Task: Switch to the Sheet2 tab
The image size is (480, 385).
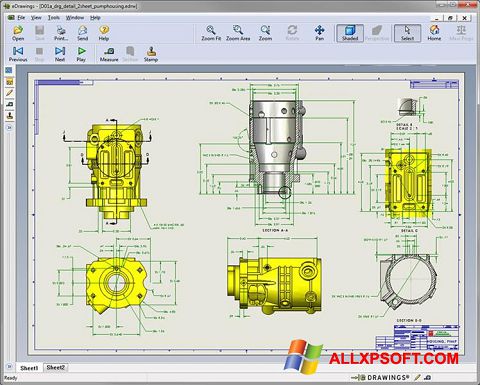Action: click(55, 367)
